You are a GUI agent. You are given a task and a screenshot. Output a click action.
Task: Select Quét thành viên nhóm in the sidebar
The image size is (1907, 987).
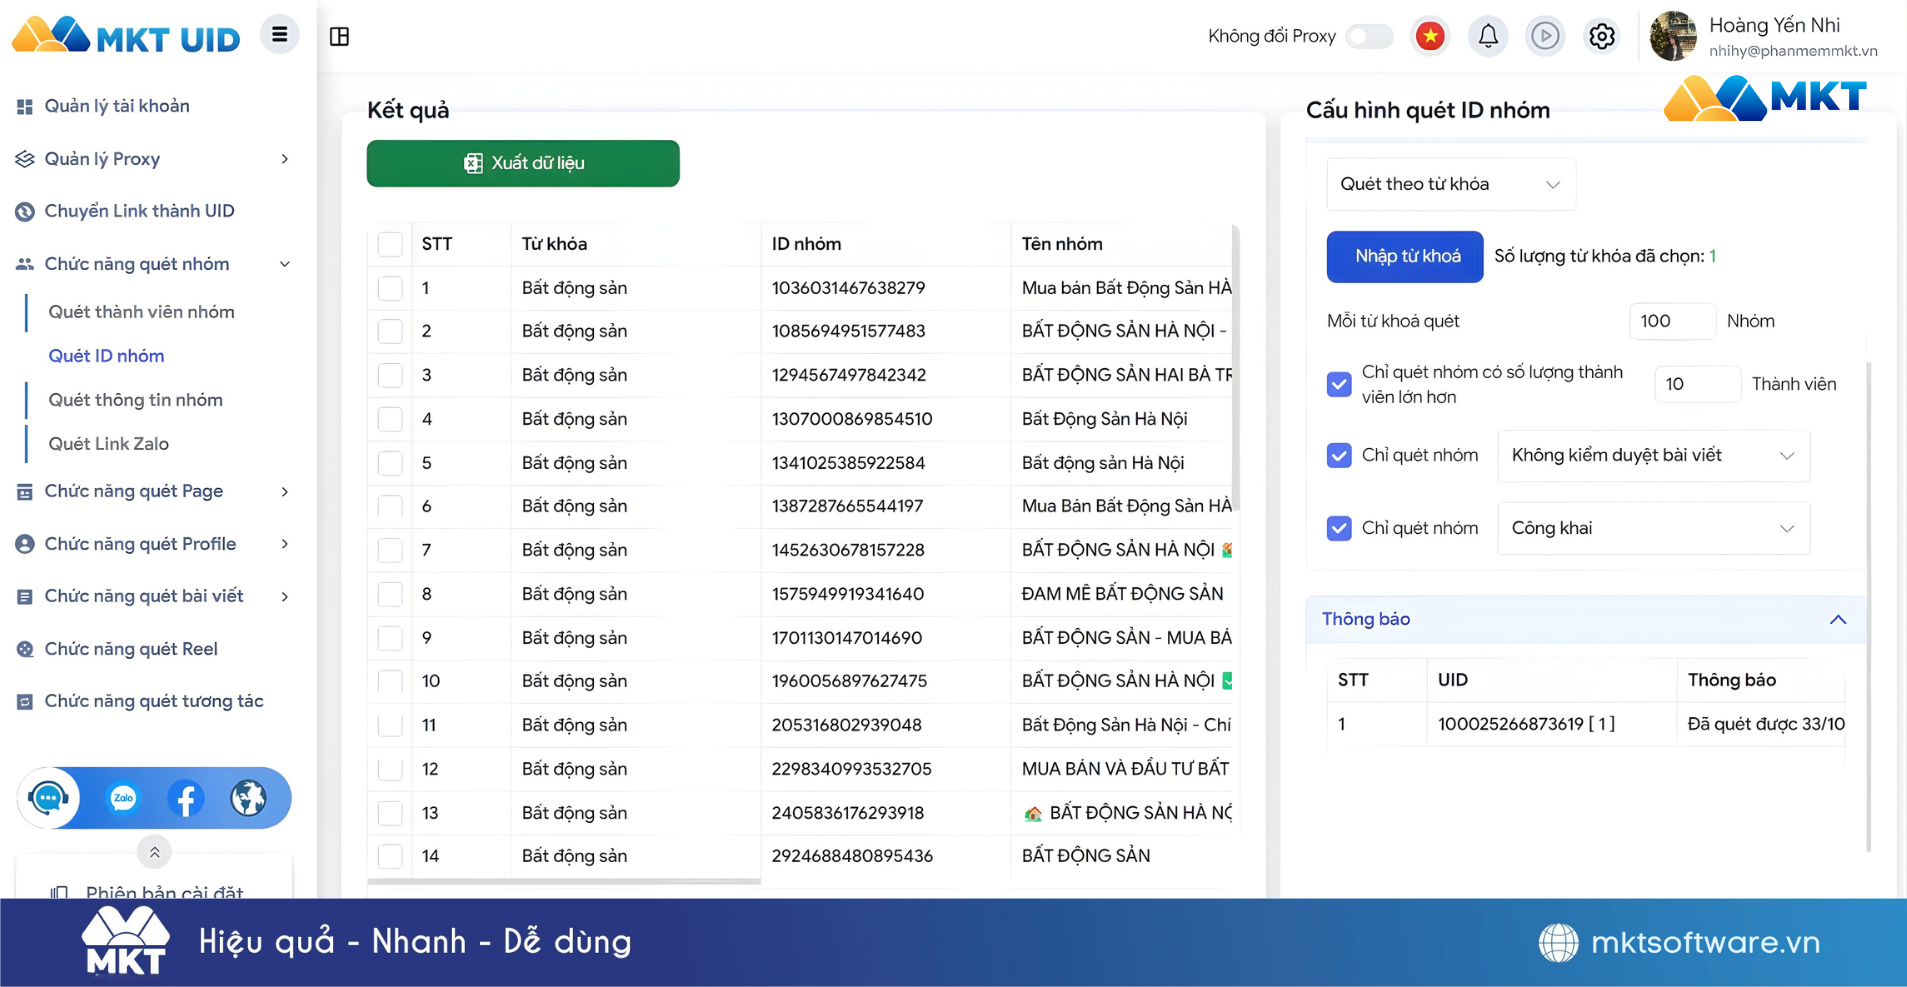pos(141,312)
